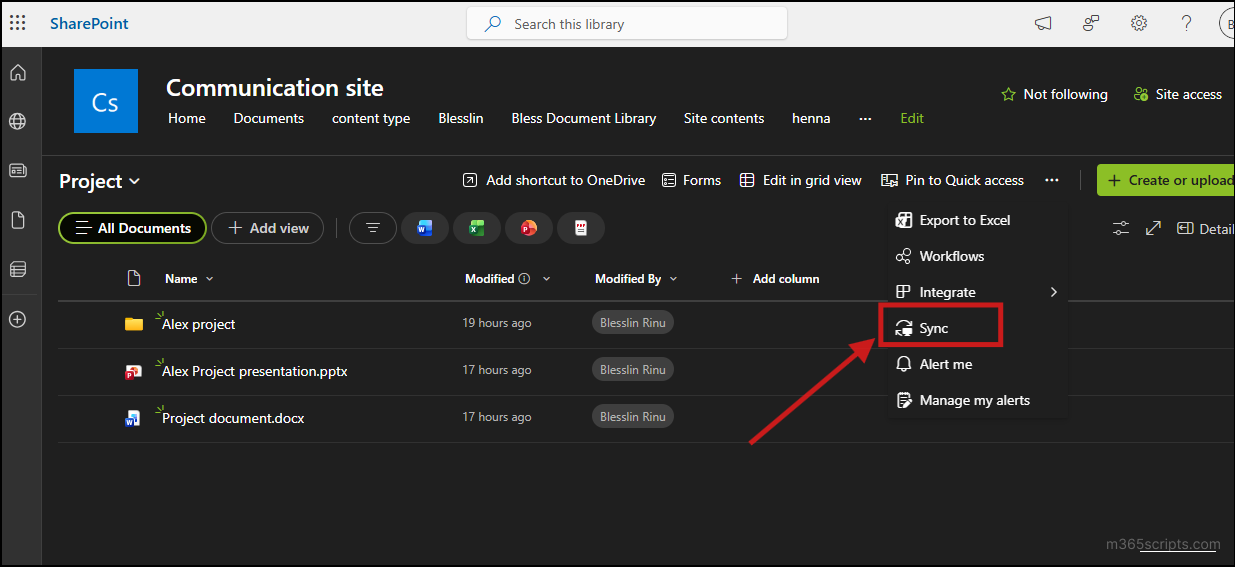1235x567 pixels.
Task: Open the My files page icon
Action: [x=18, y=220]
